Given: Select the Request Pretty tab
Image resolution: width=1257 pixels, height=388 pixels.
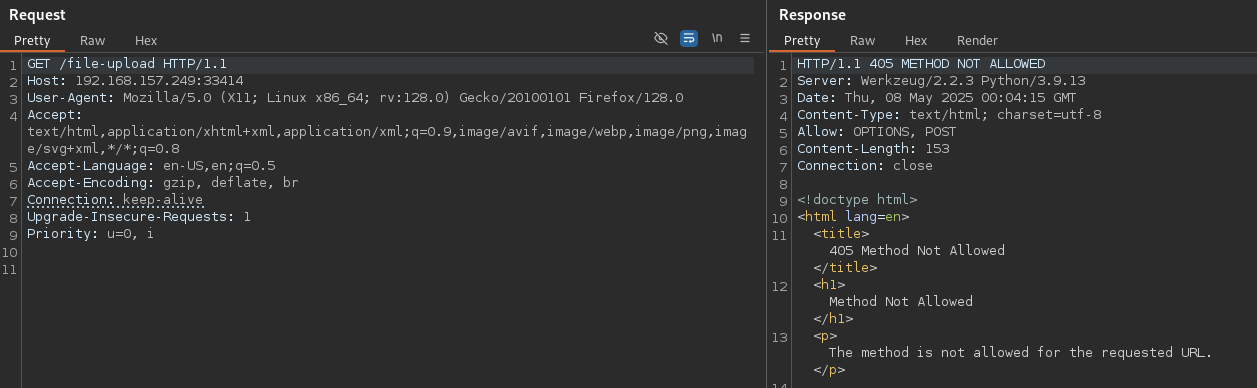Looking at the screenshot, I should (x=32, y=41).
